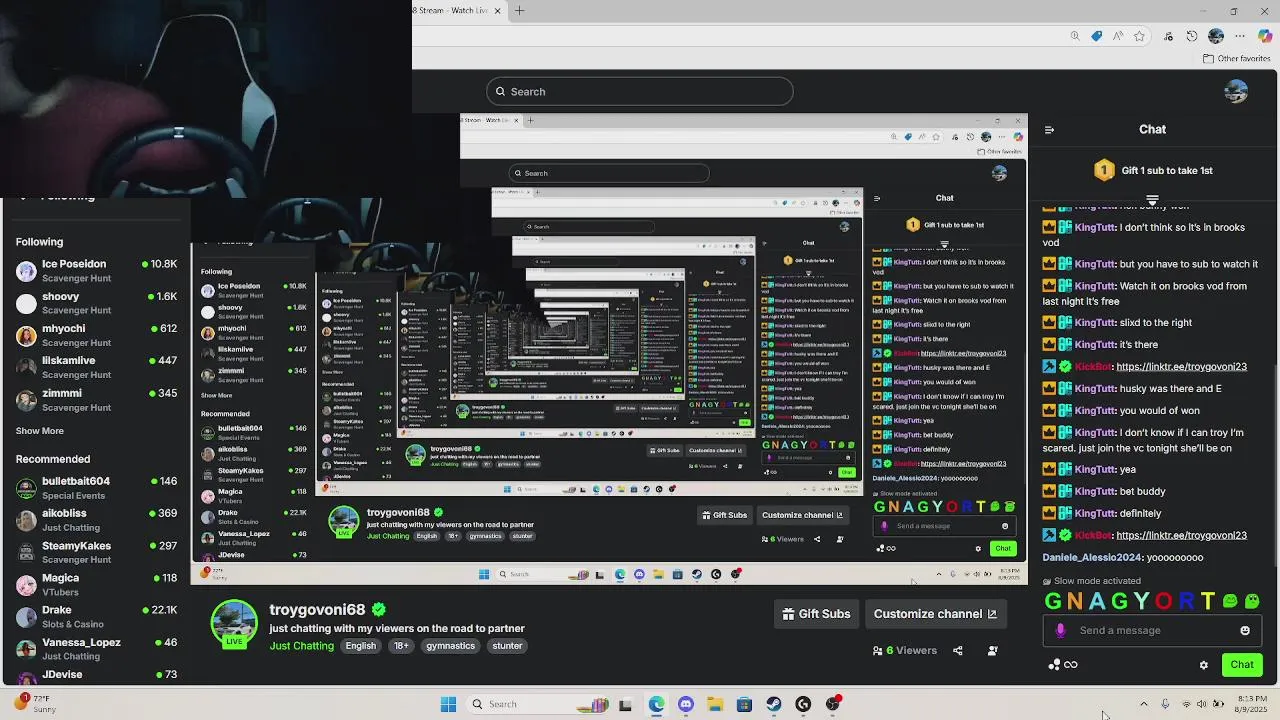The height and width of the screenshot is (720, 1280).
Task: Open the Edge profile picture in the toolbar
Action: [1216, 36]
